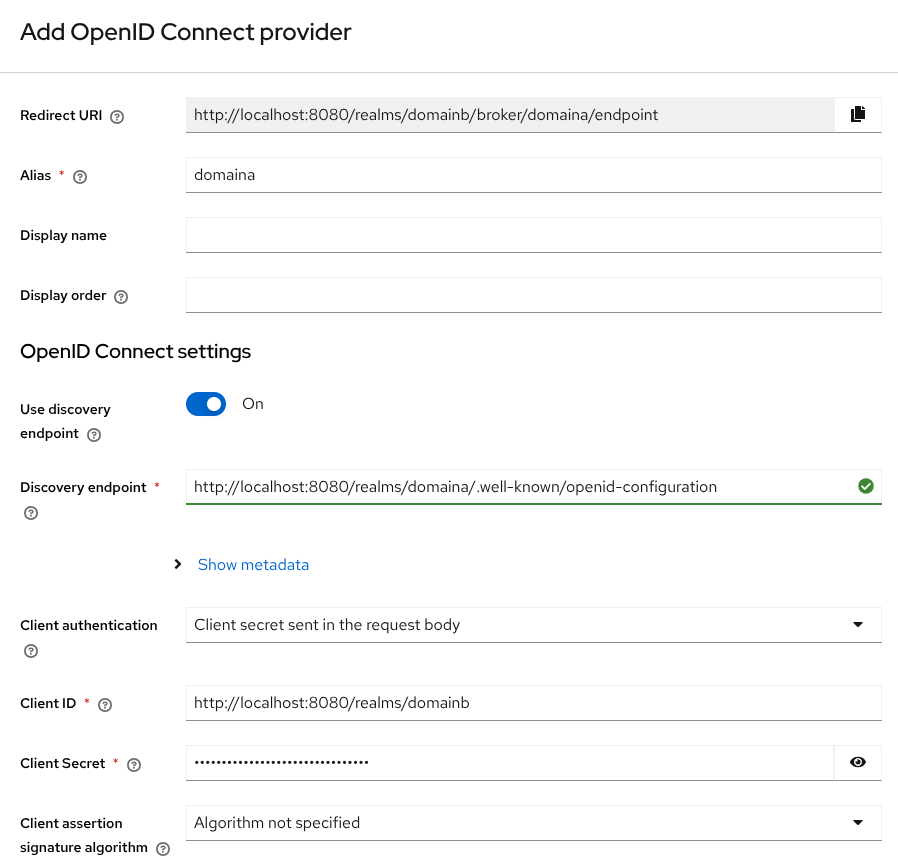The image size is (898, 861).
Task: Click the Client Secret help icon
Action: point(133,764)
